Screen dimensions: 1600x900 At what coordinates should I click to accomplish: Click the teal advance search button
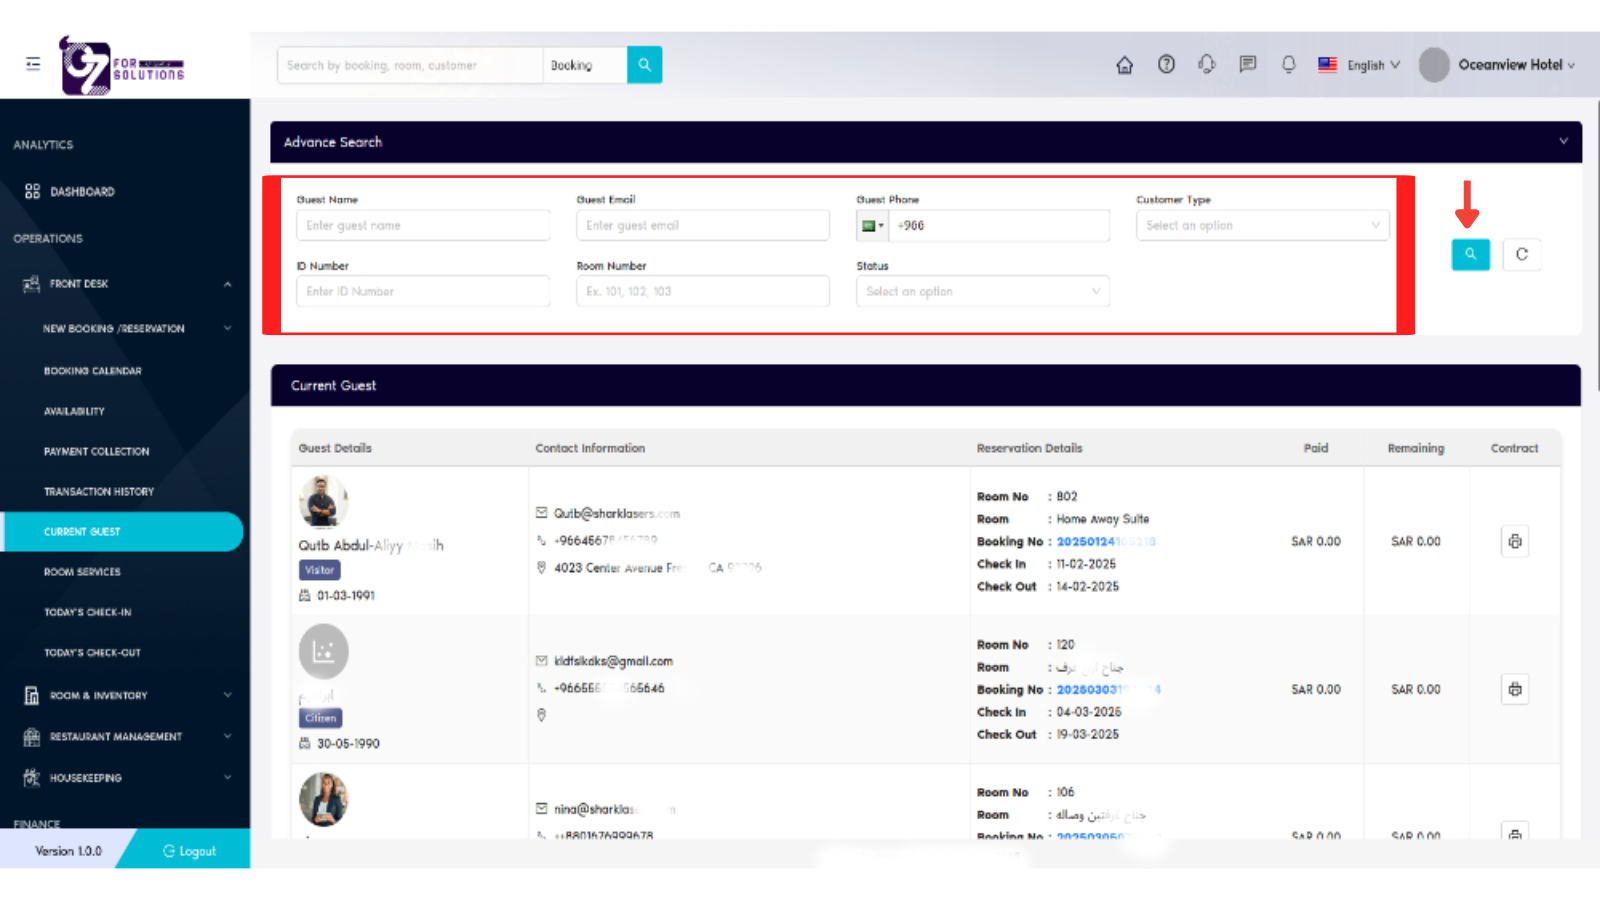(x=1470, y=254)
